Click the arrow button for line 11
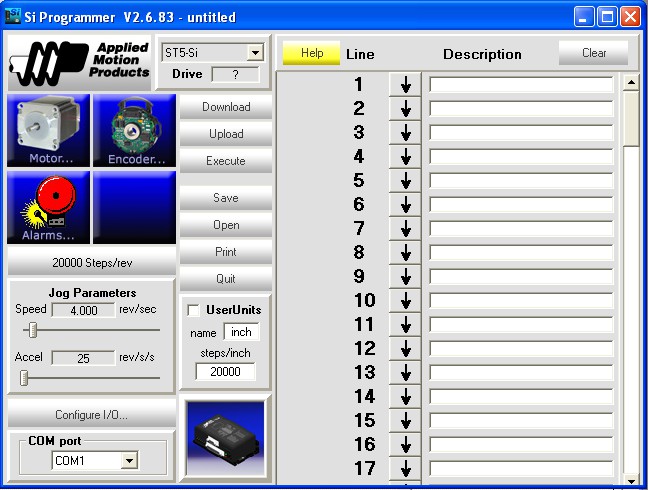 pos(405,324)
